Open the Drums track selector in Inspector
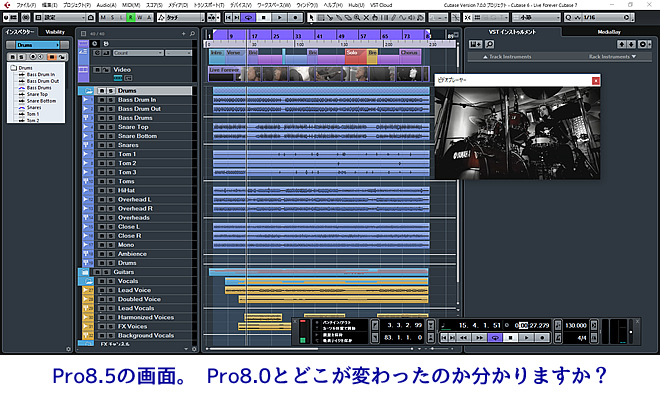 38,45
